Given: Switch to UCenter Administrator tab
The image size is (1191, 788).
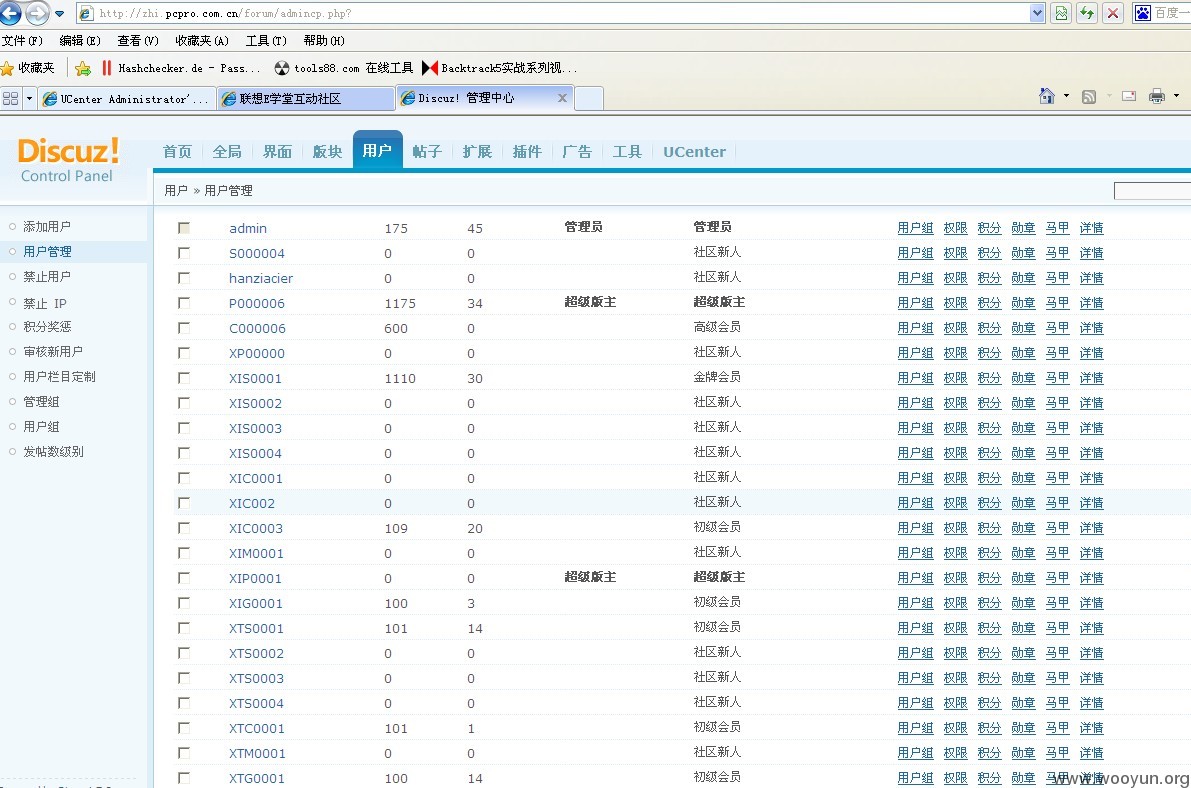Looking at the screenshot, I should point(126,99).
